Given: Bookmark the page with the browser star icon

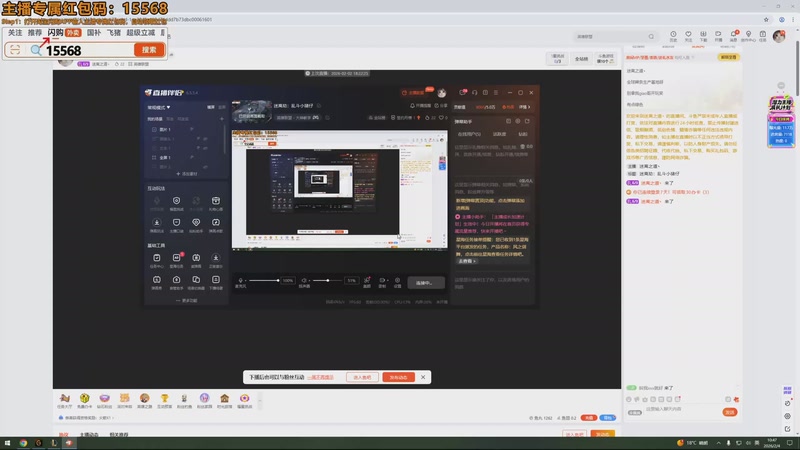Looking at the screenshot, I should pos(766,19).
